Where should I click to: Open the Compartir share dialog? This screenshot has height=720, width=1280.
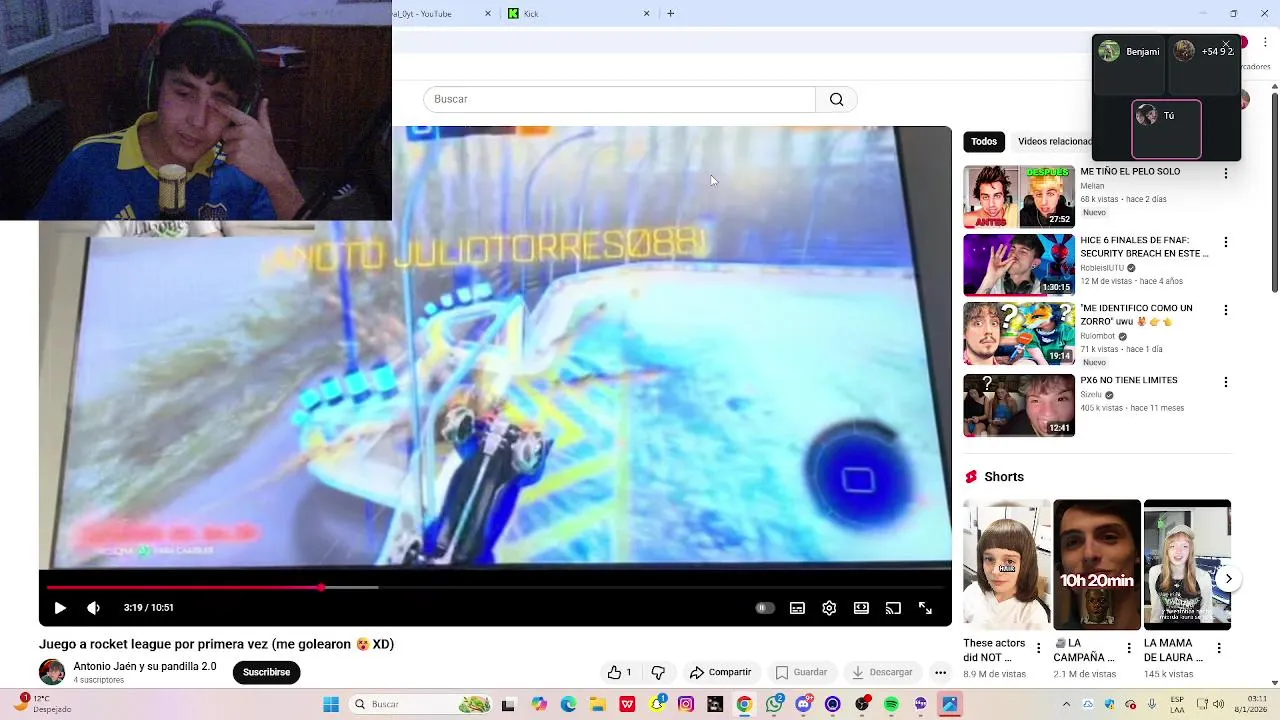tap(721, 672)
